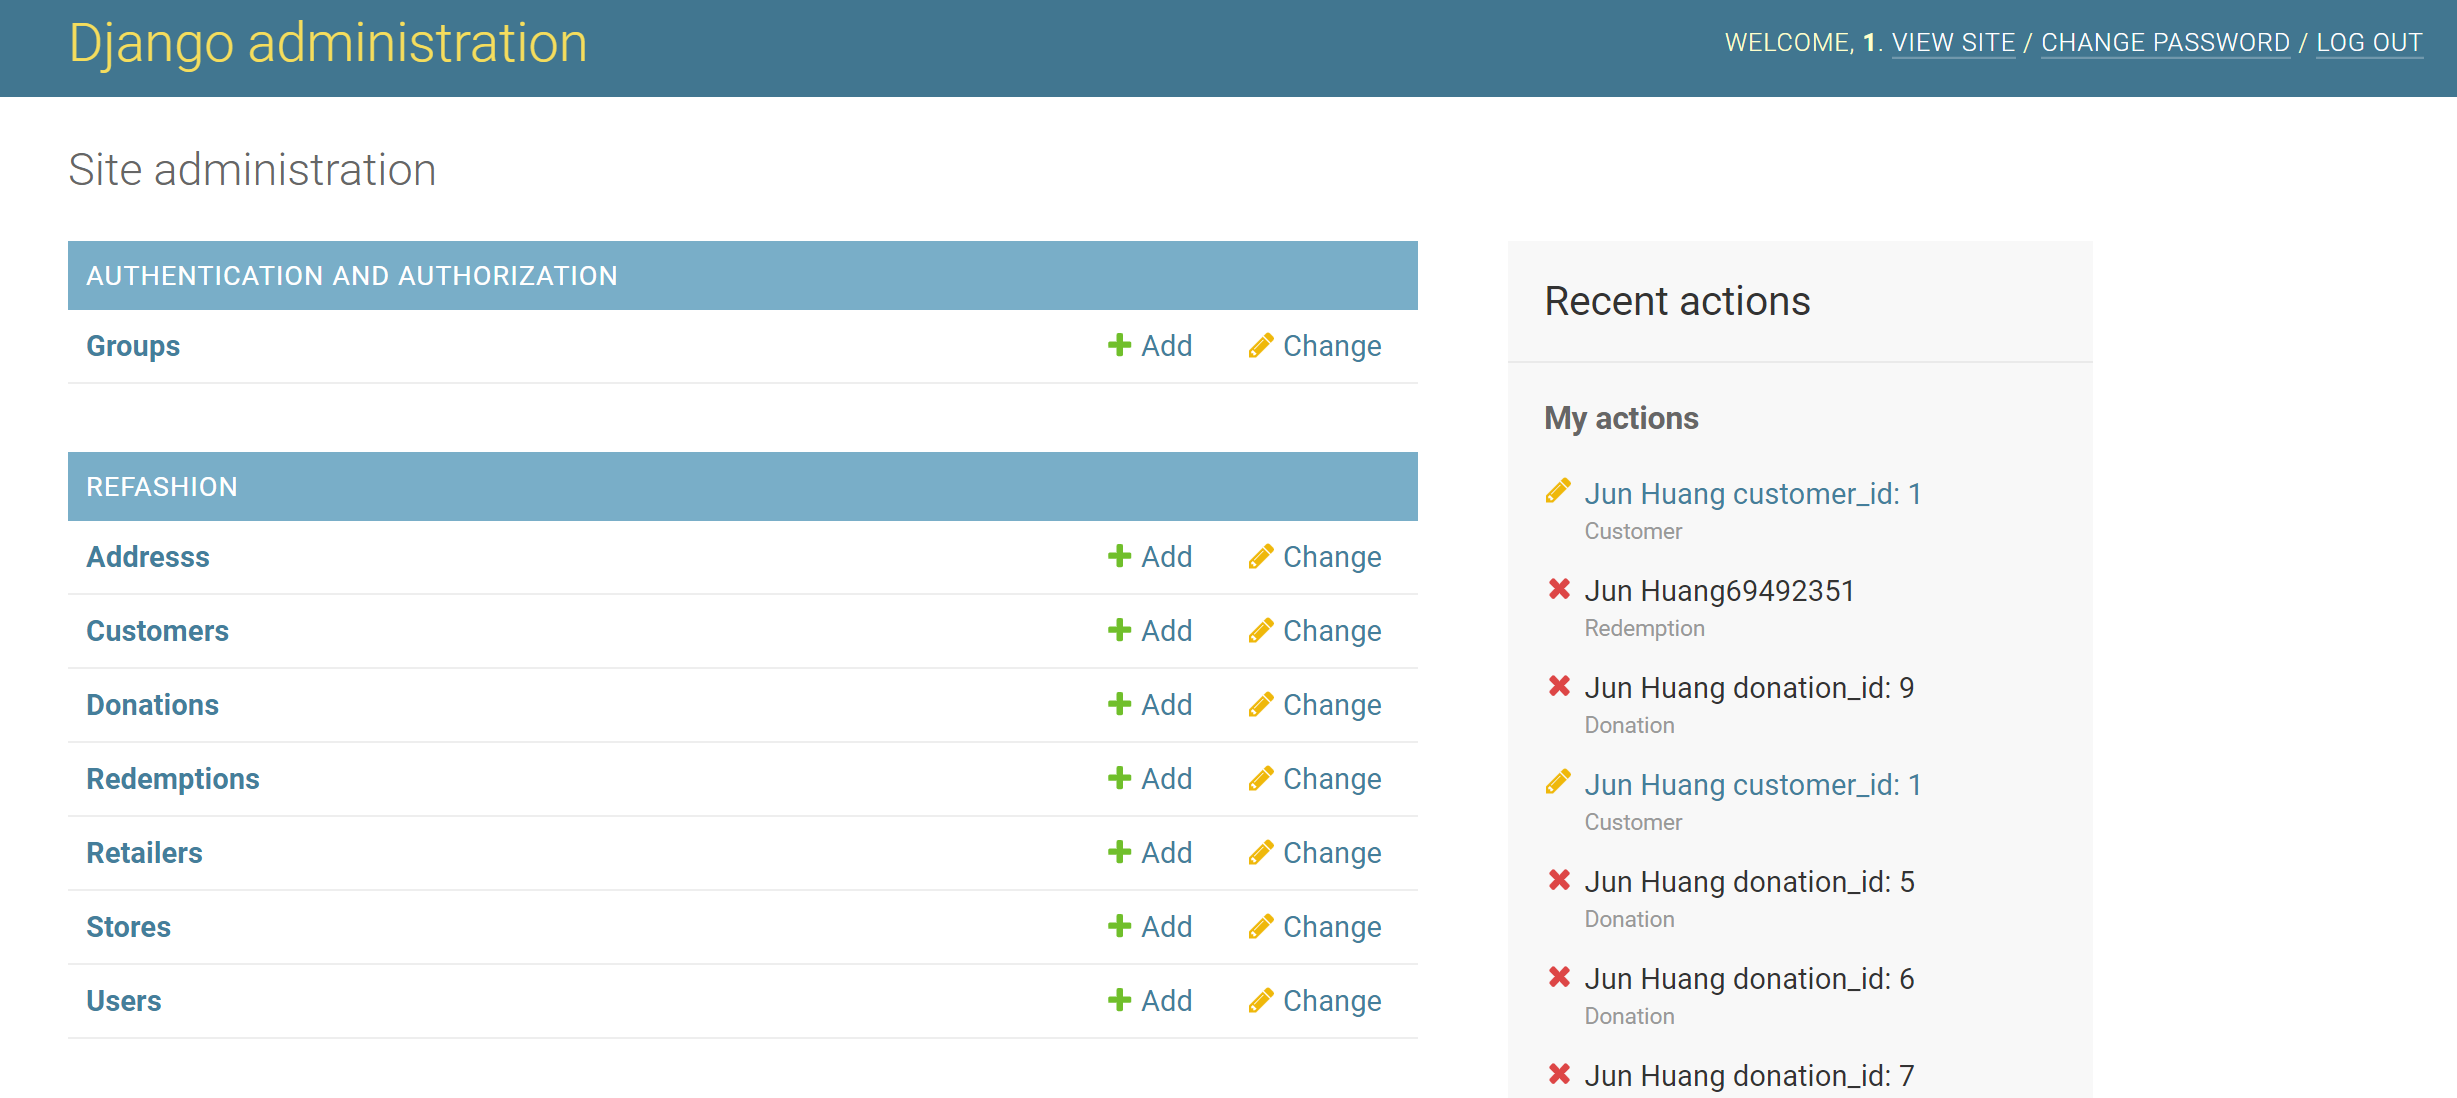Open the Change Password page
2457x1098 pixels.
[2165, 43]
